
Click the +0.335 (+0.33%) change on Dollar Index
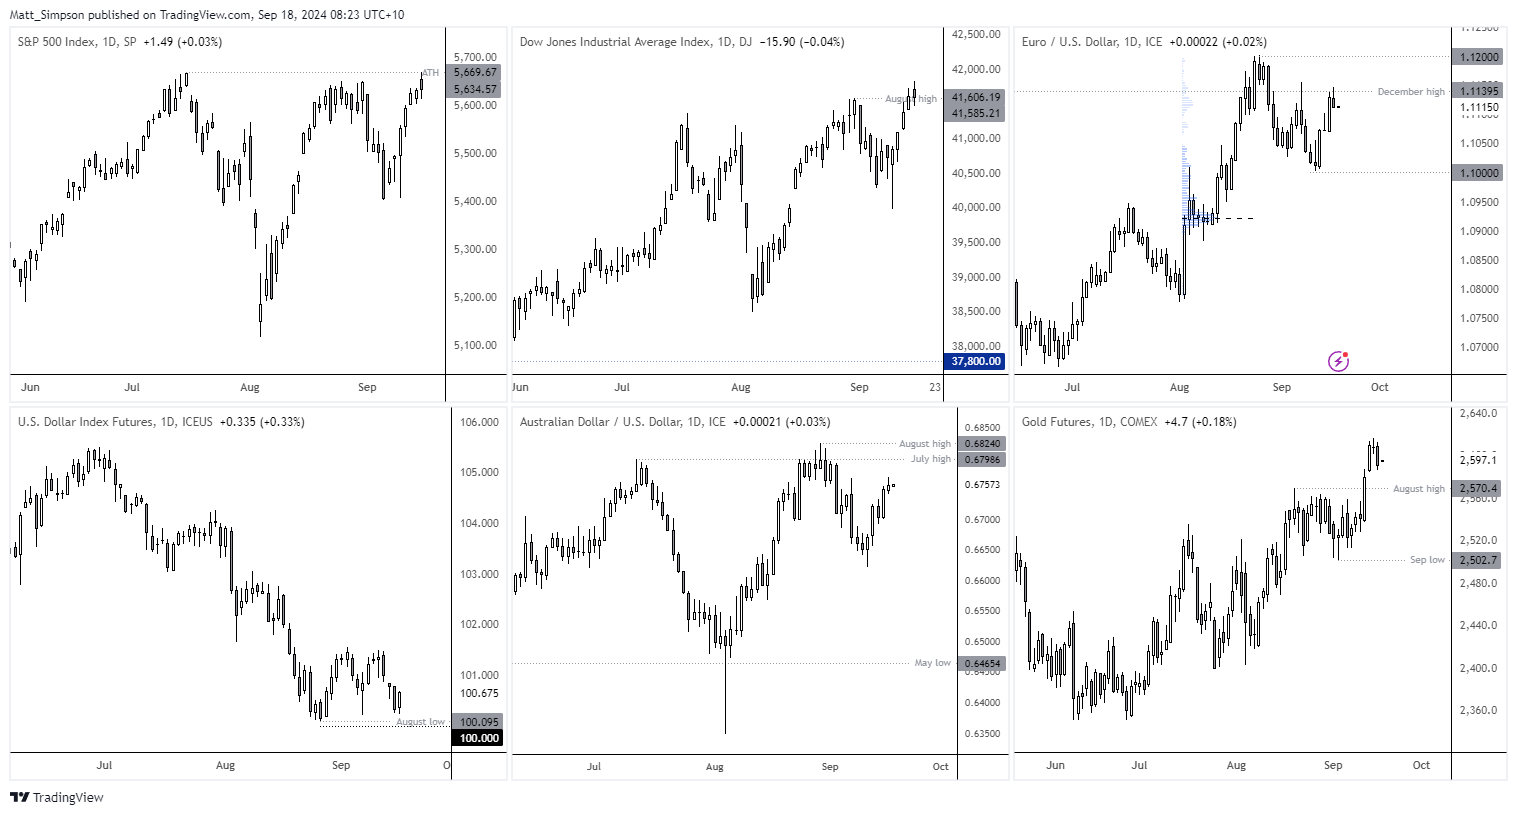(262, 422)
